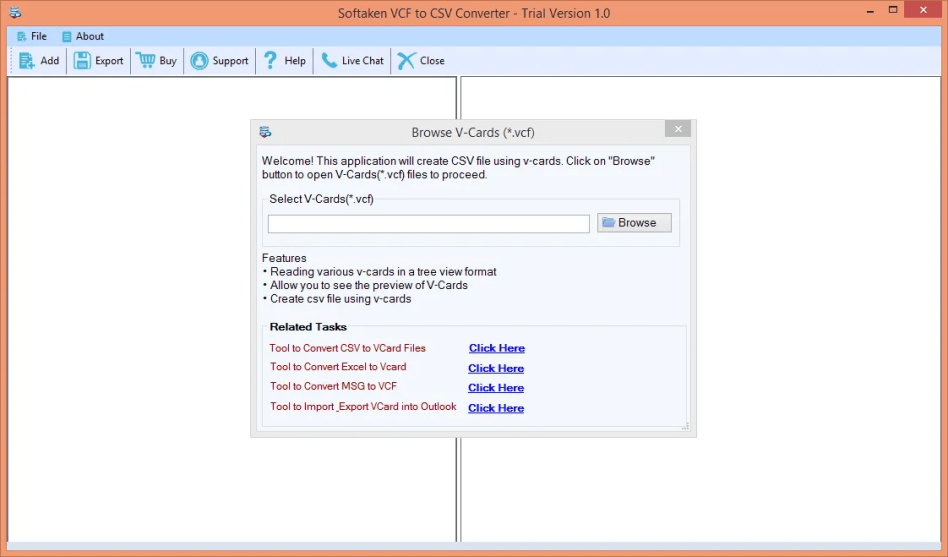Click 'Reading various v-cards in a tree view format'
This screenshot has height=557, width=948.
383,272
